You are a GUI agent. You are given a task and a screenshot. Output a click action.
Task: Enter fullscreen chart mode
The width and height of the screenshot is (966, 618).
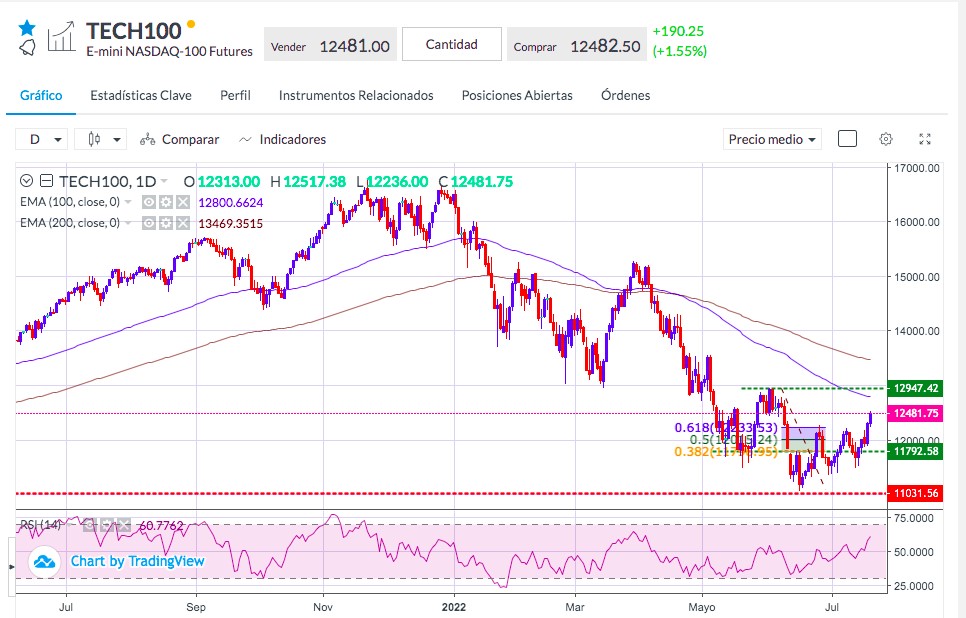925,139
